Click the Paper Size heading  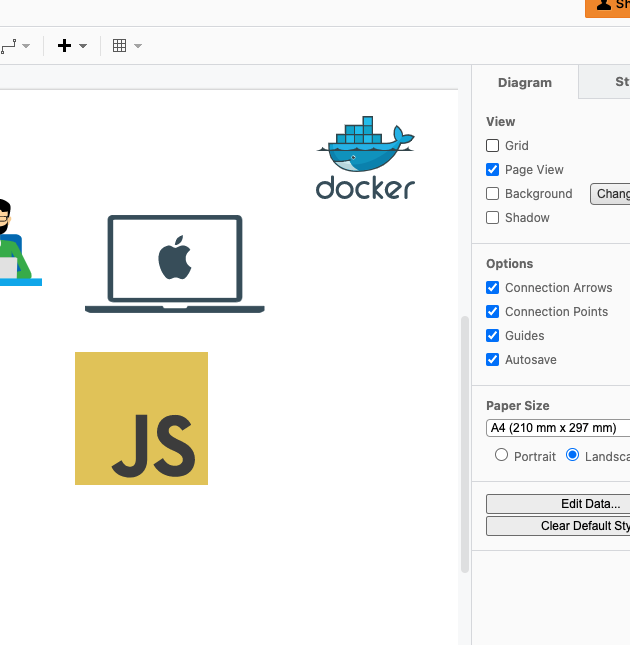518,406
